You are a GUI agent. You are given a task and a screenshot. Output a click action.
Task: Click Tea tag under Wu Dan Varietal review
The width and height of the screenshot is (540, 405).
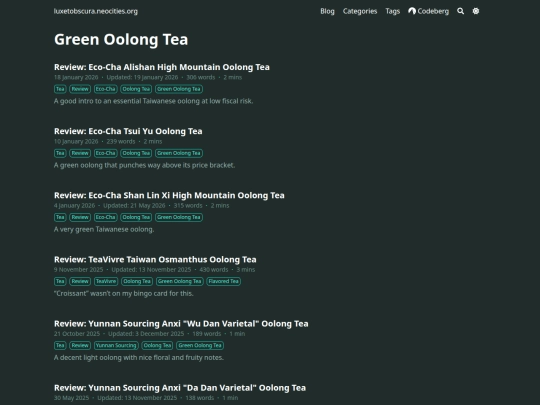pyautogui.click(x=60, y=345)
